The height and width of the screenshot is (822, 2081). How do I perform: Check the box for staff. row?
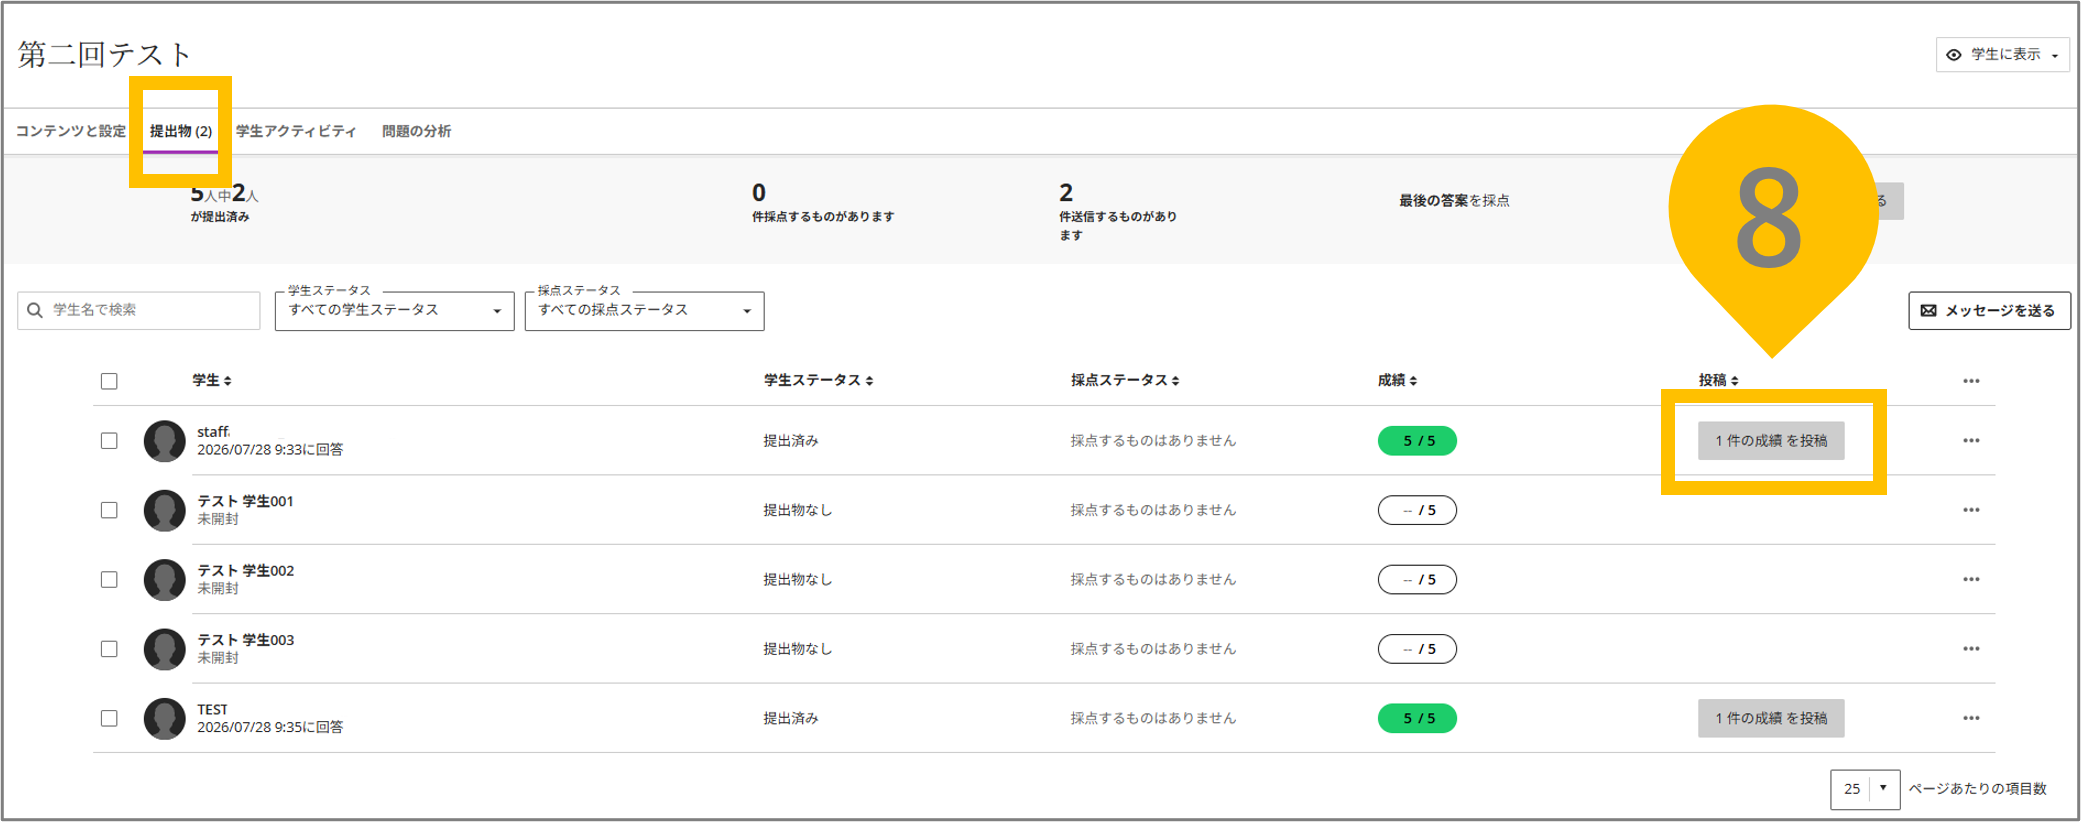[x=109, y=441]
